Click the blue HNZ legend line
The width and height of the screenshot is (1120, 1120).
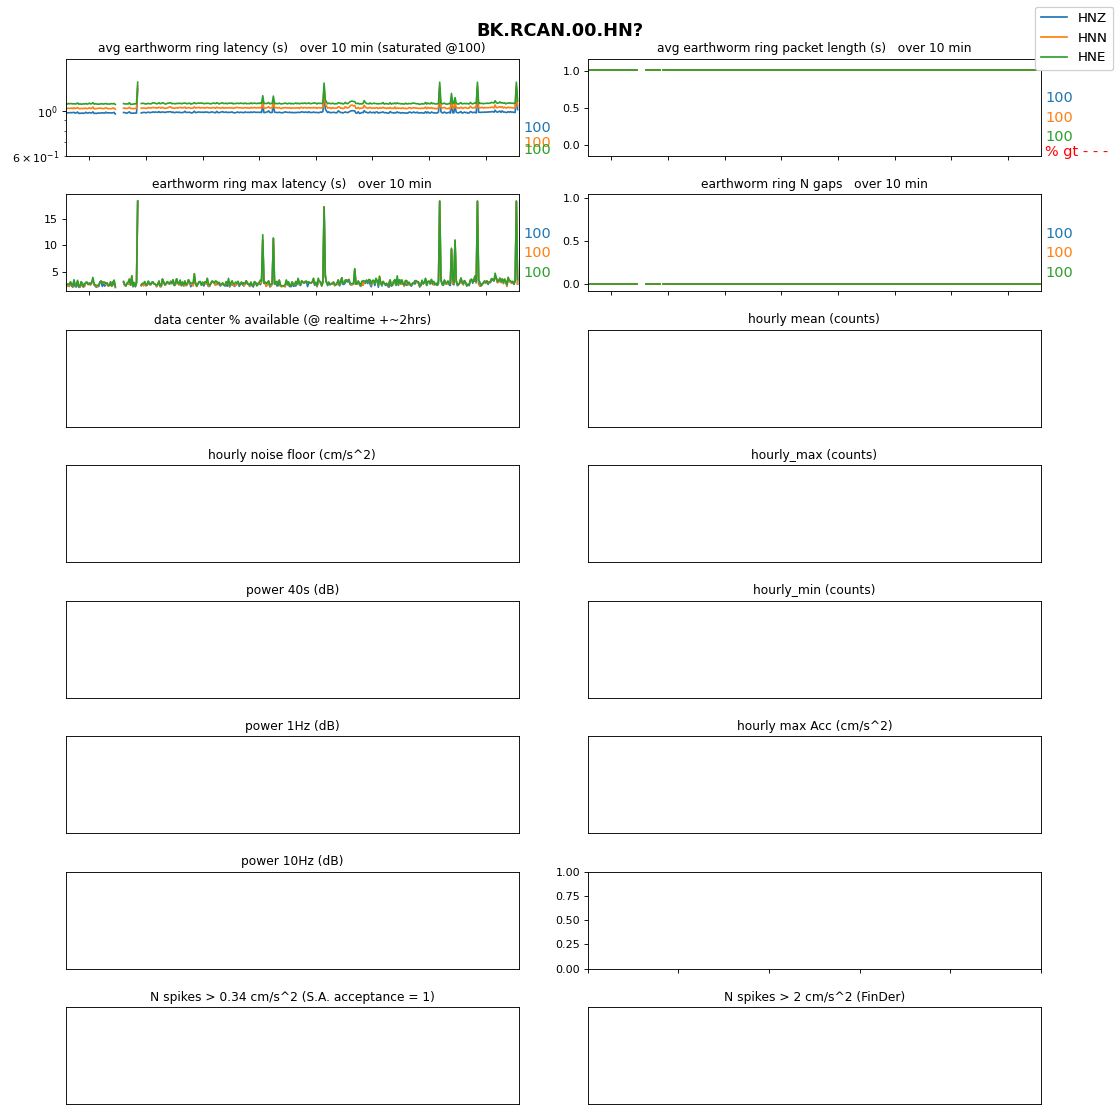tap(1055, 18)
